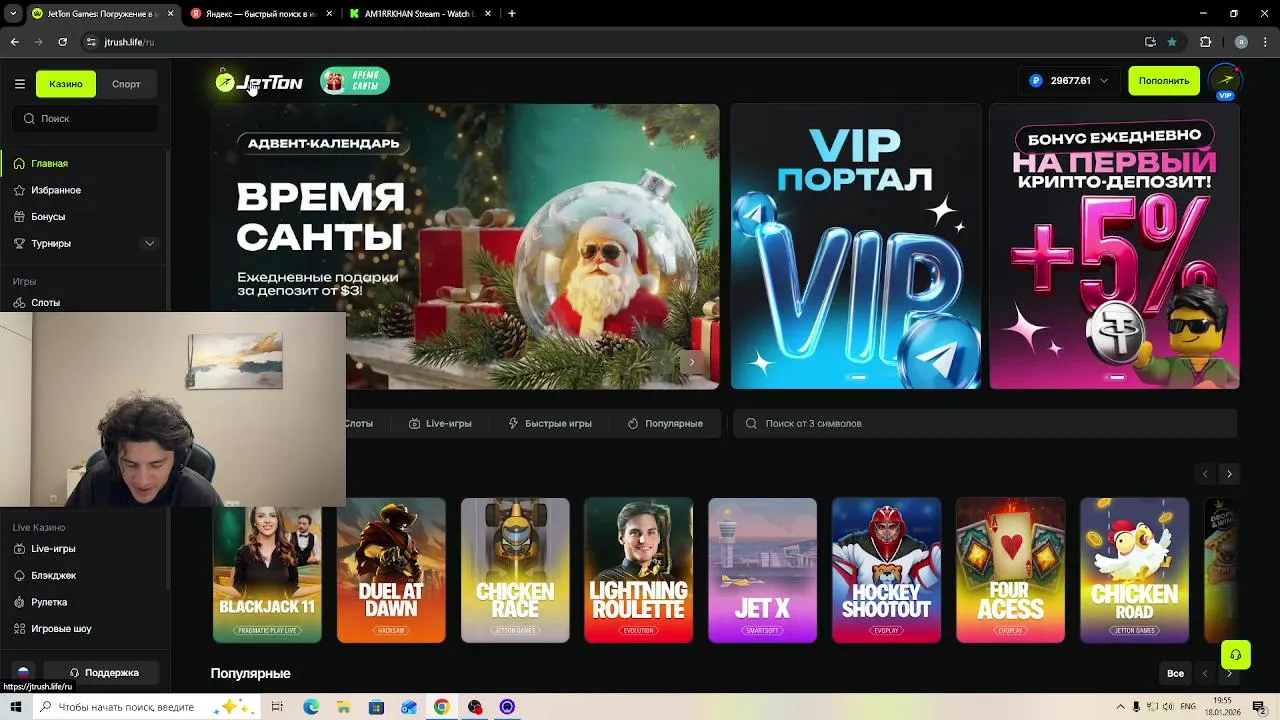Show hidden system tray icons
This screenshot has width=1280, height=720.
(x=1120, y=707)
